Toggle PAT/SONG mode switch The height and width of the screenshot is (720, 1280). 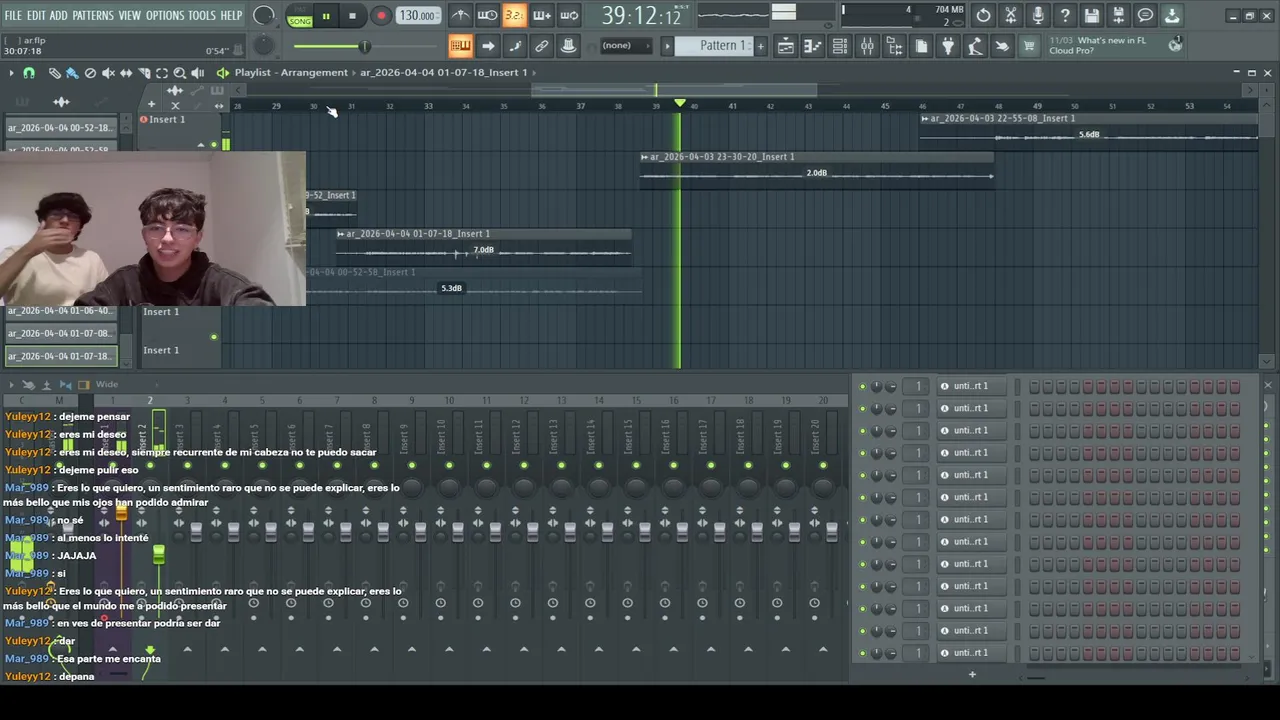pos(300,16)
